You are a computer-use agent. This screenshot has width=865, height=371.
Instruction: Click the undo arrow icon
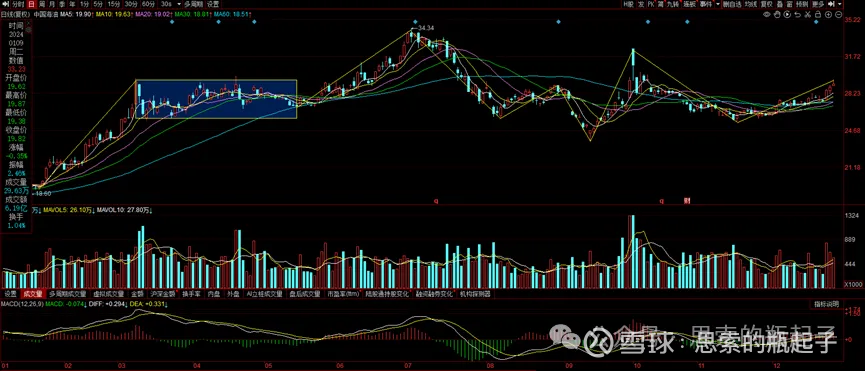tap(798, 15)
